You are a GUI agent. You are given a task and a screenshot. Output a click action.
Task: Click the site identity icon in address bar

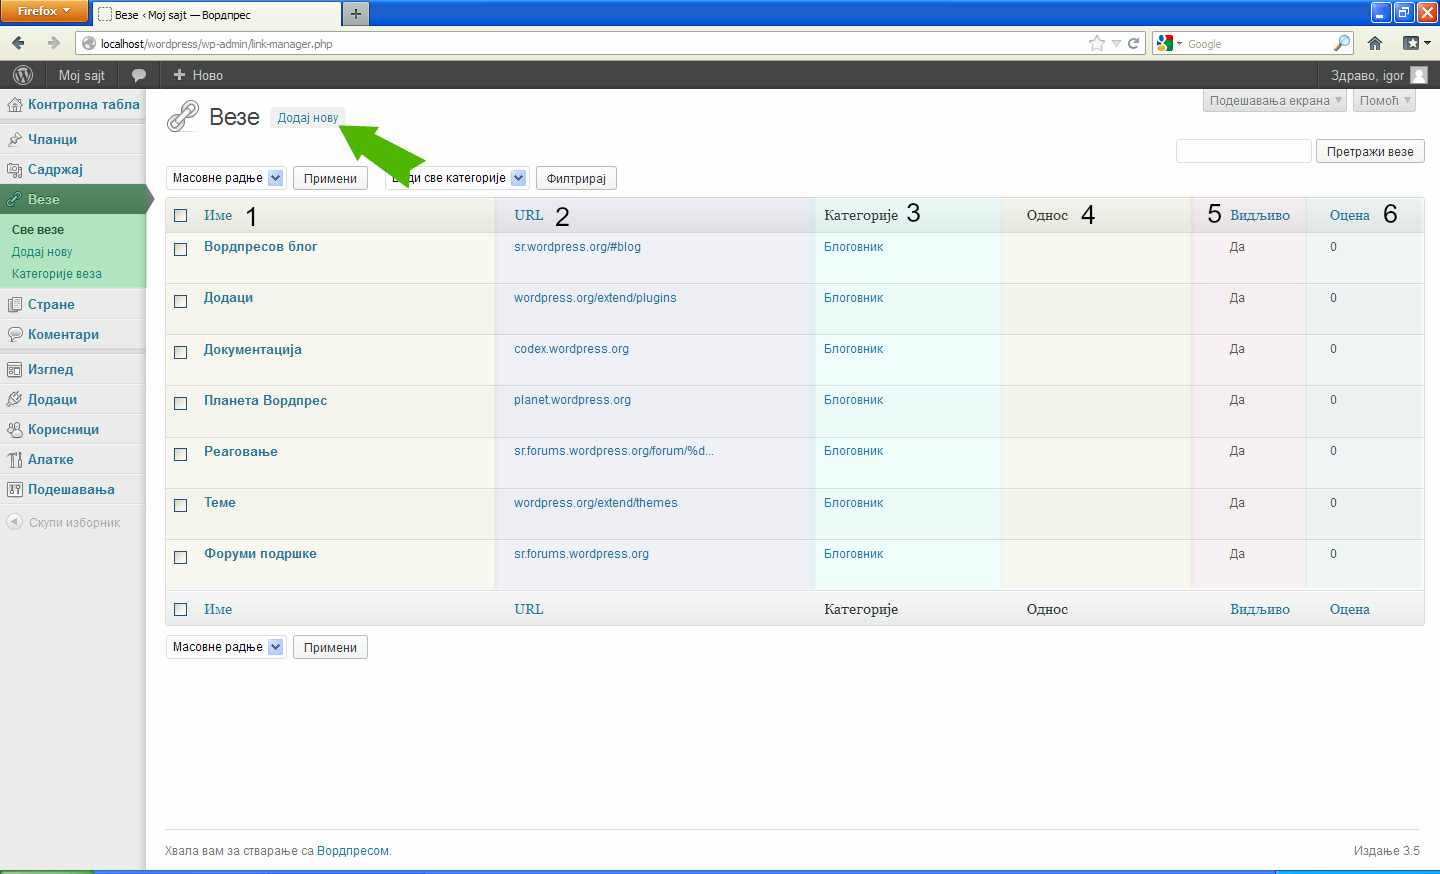(89, 43)
